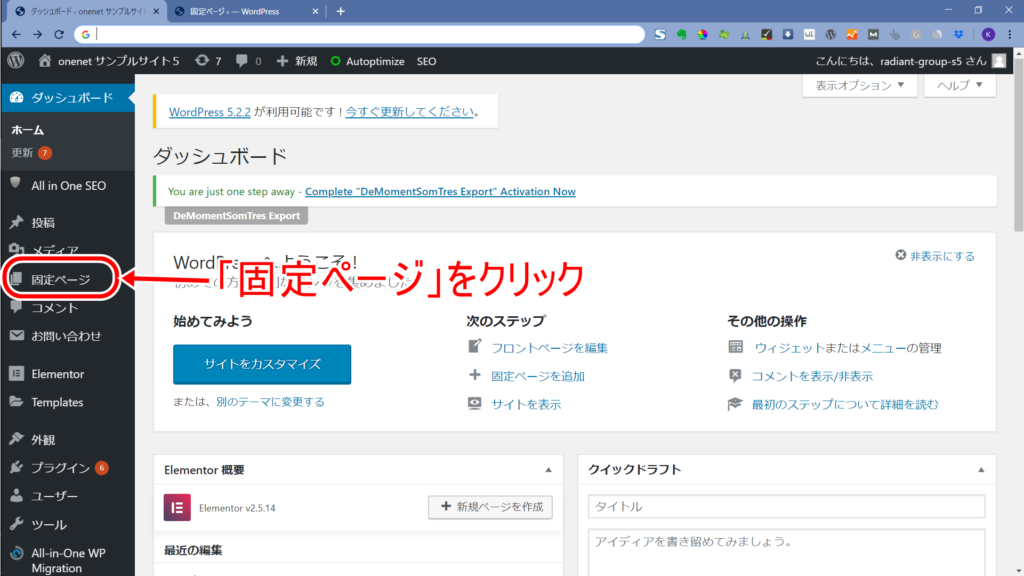Collapse the Elementor 概要 widget
Image resolution: width=1024 pixels, height=576 pixels.
tap(547, 469)
